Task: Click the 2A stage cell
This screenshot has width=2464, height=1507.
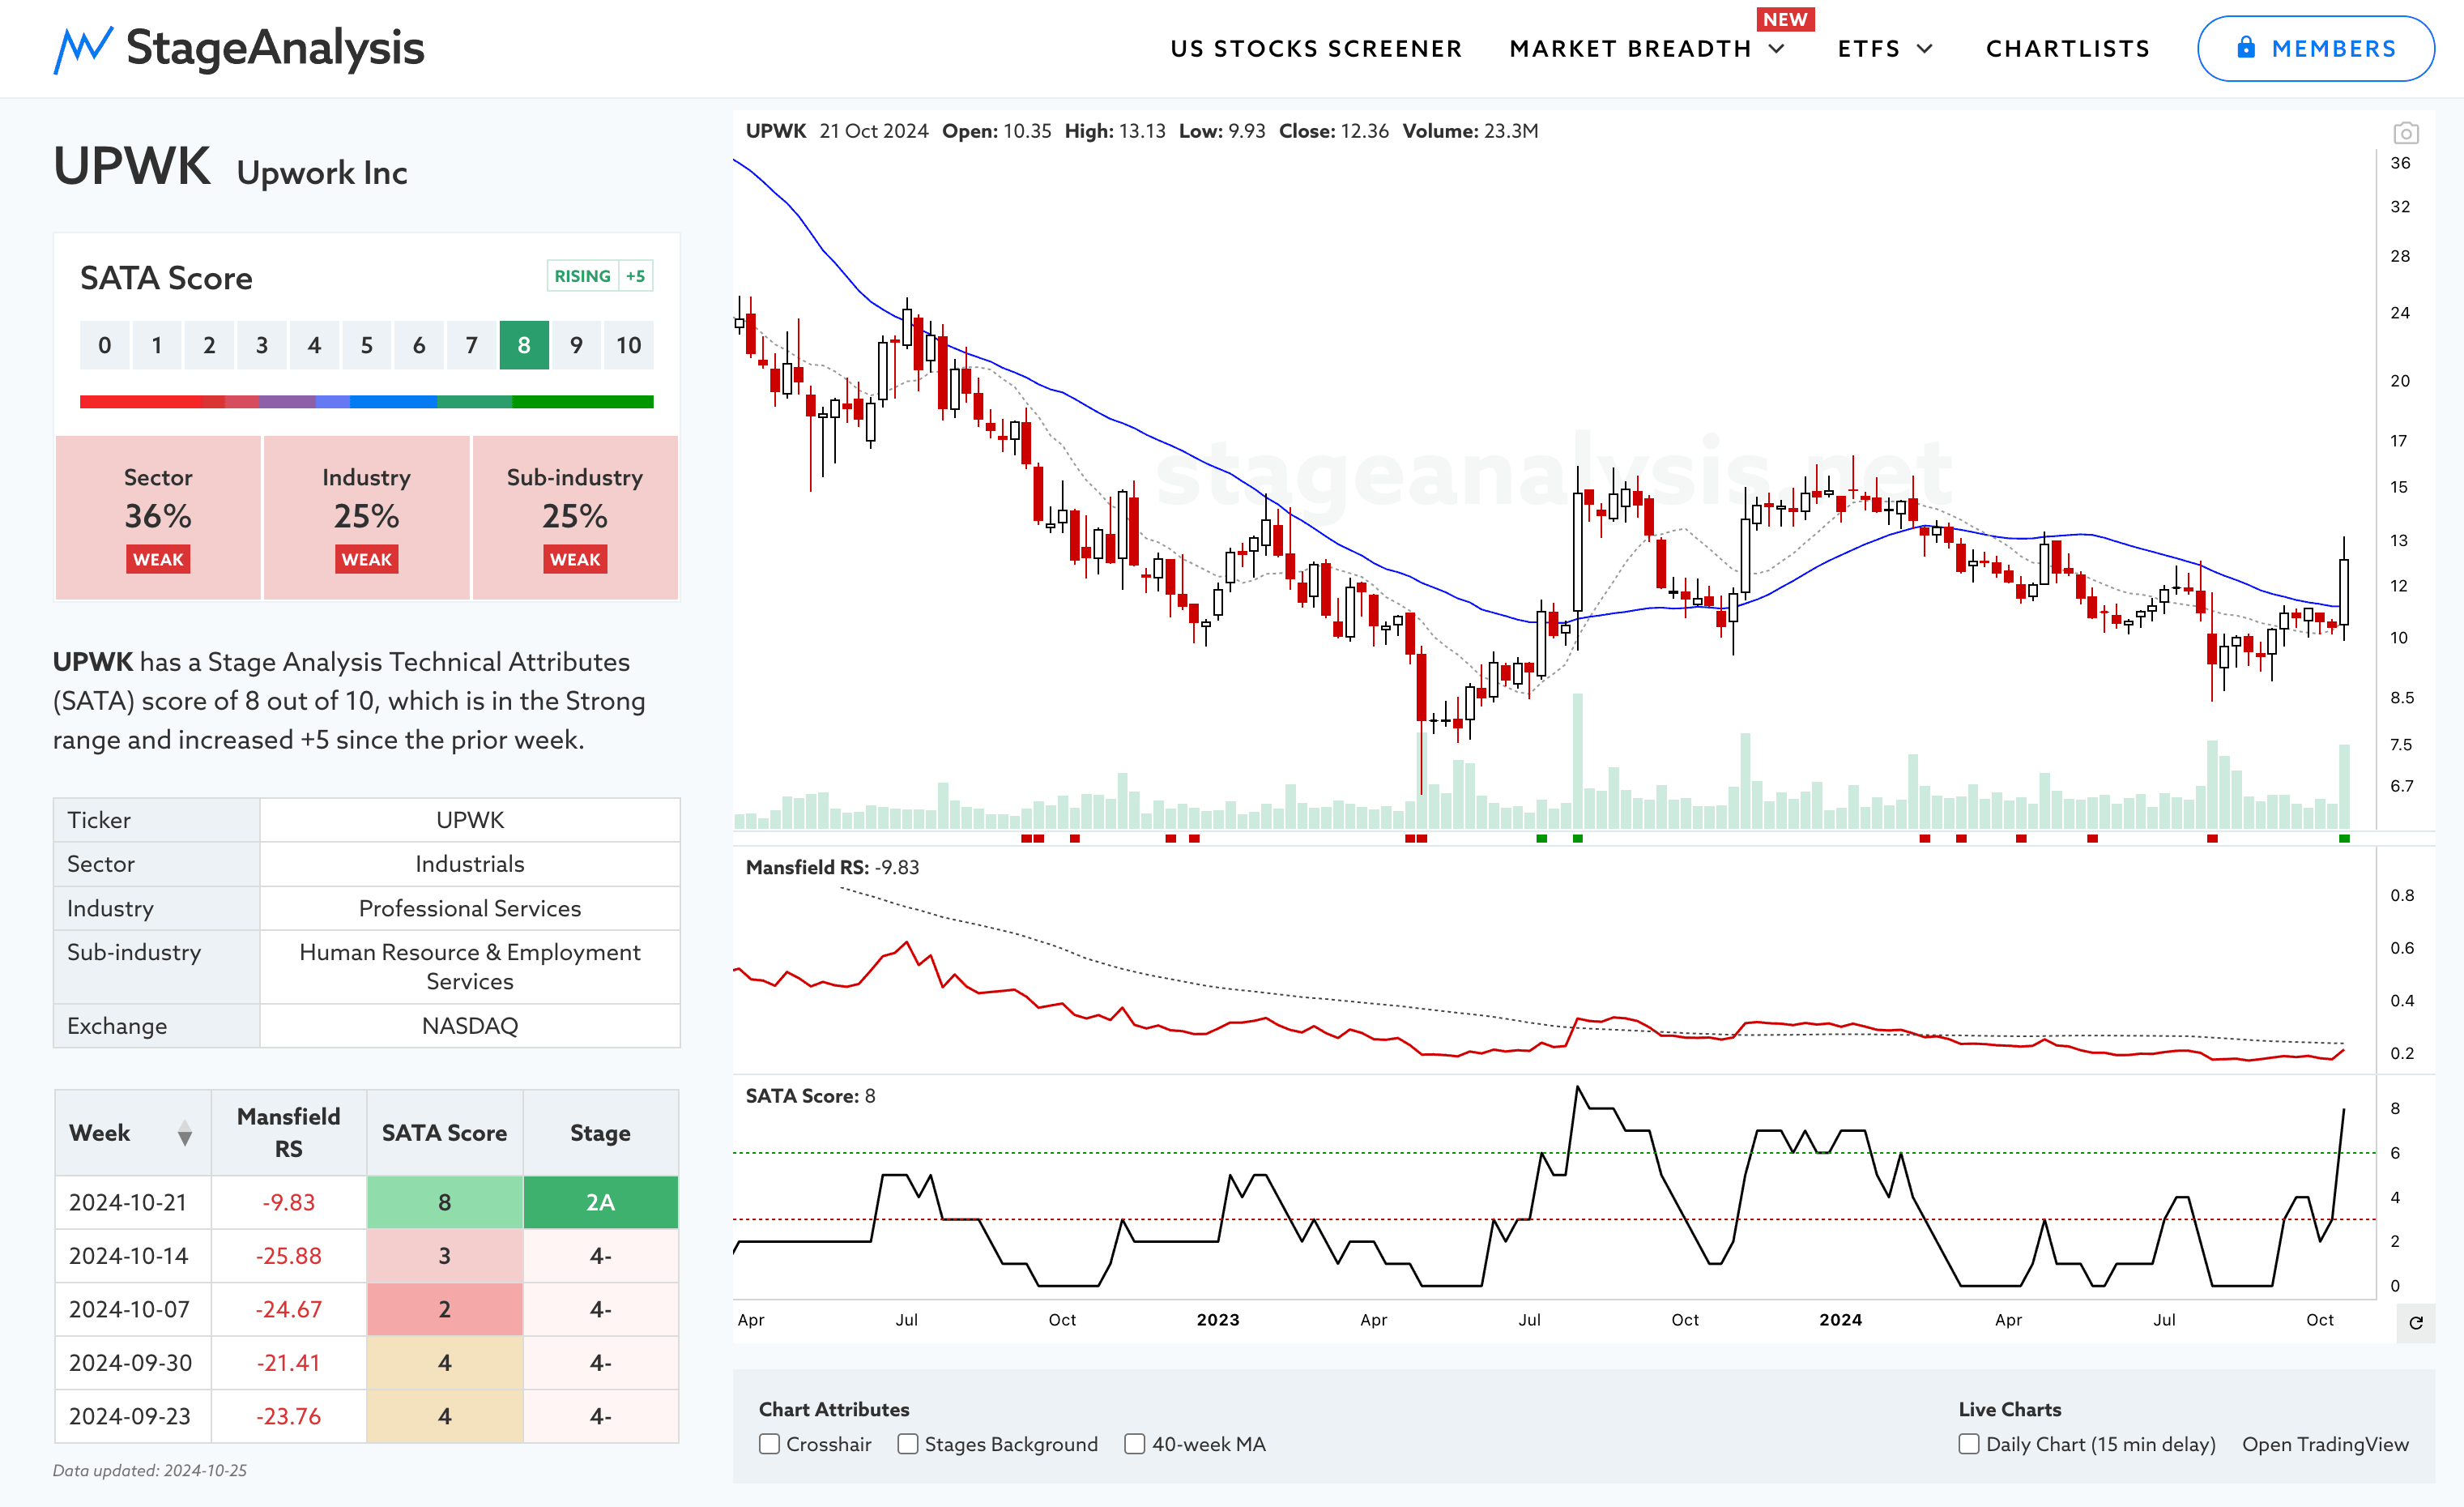Action: tap(600, 1202)
